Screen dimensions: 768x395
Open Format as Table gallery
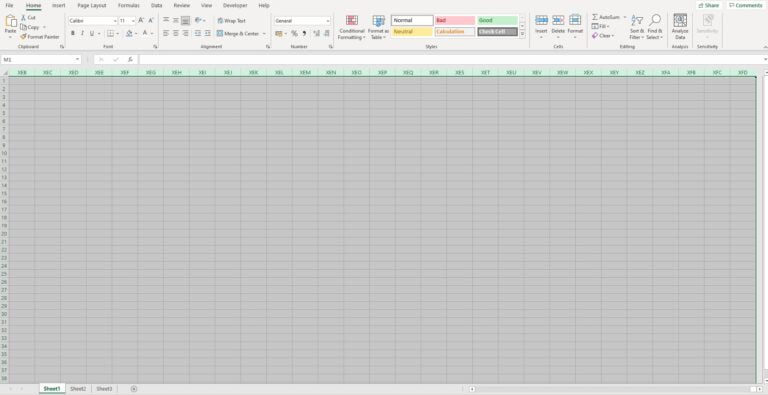379,27
